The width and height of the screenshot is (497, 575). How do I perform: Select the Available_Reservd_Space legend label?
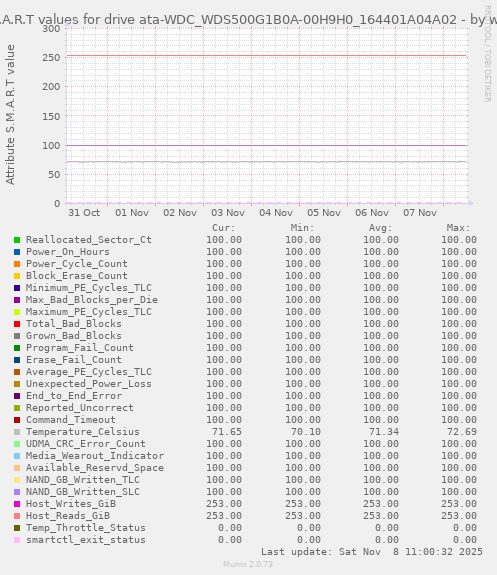(x=95, y=468)
